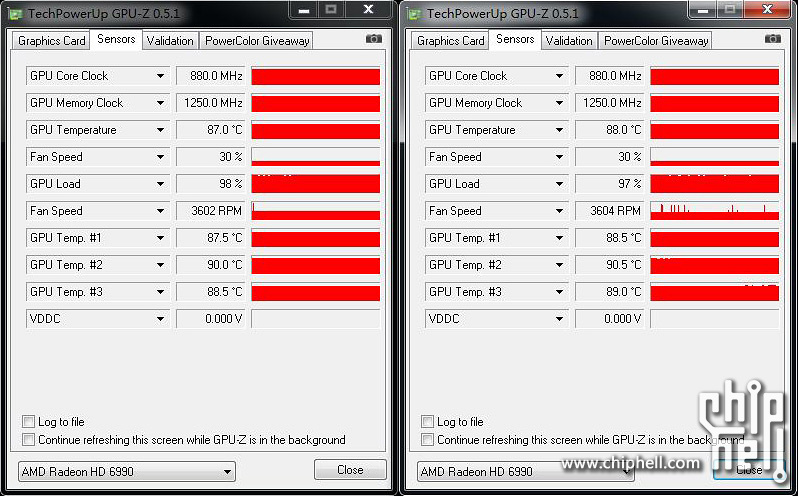Image resolution: width=798 pixels, height=496 pixels.
Task: Enable Log to file in right window
Action: point(428,422)
